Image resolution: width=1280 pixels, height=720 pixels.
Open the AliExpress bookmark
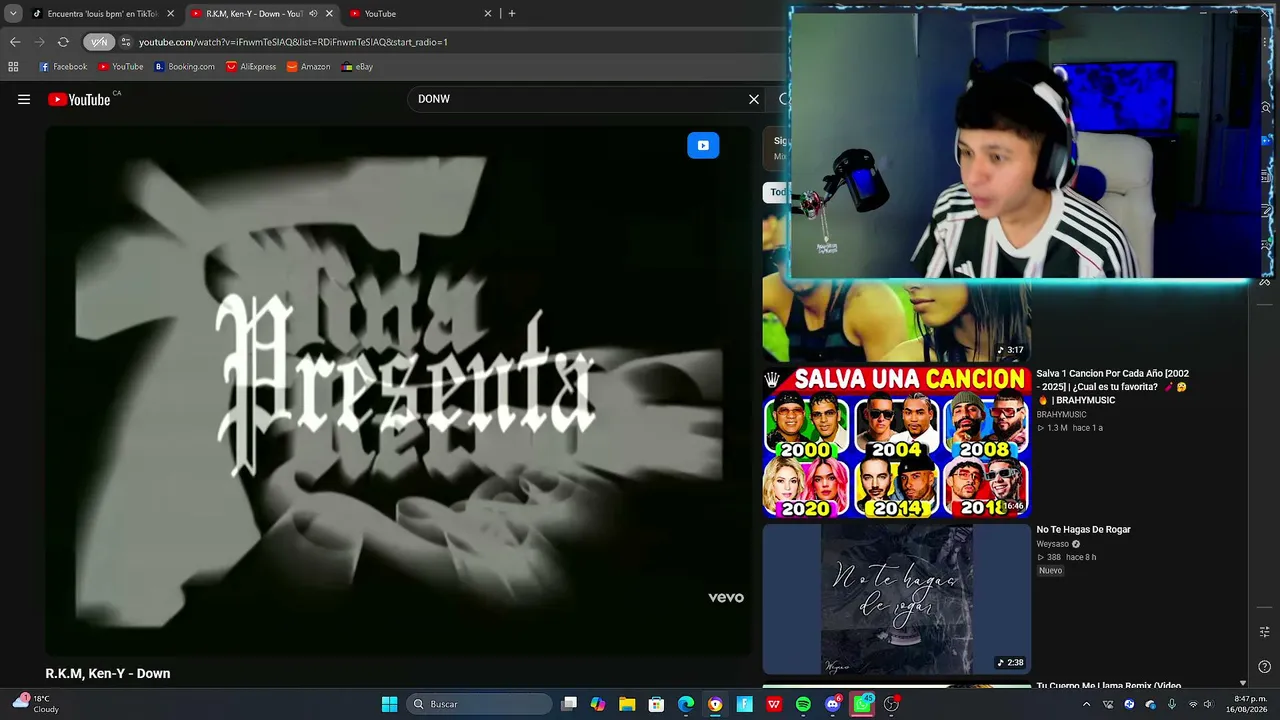(x=251, y=67)
